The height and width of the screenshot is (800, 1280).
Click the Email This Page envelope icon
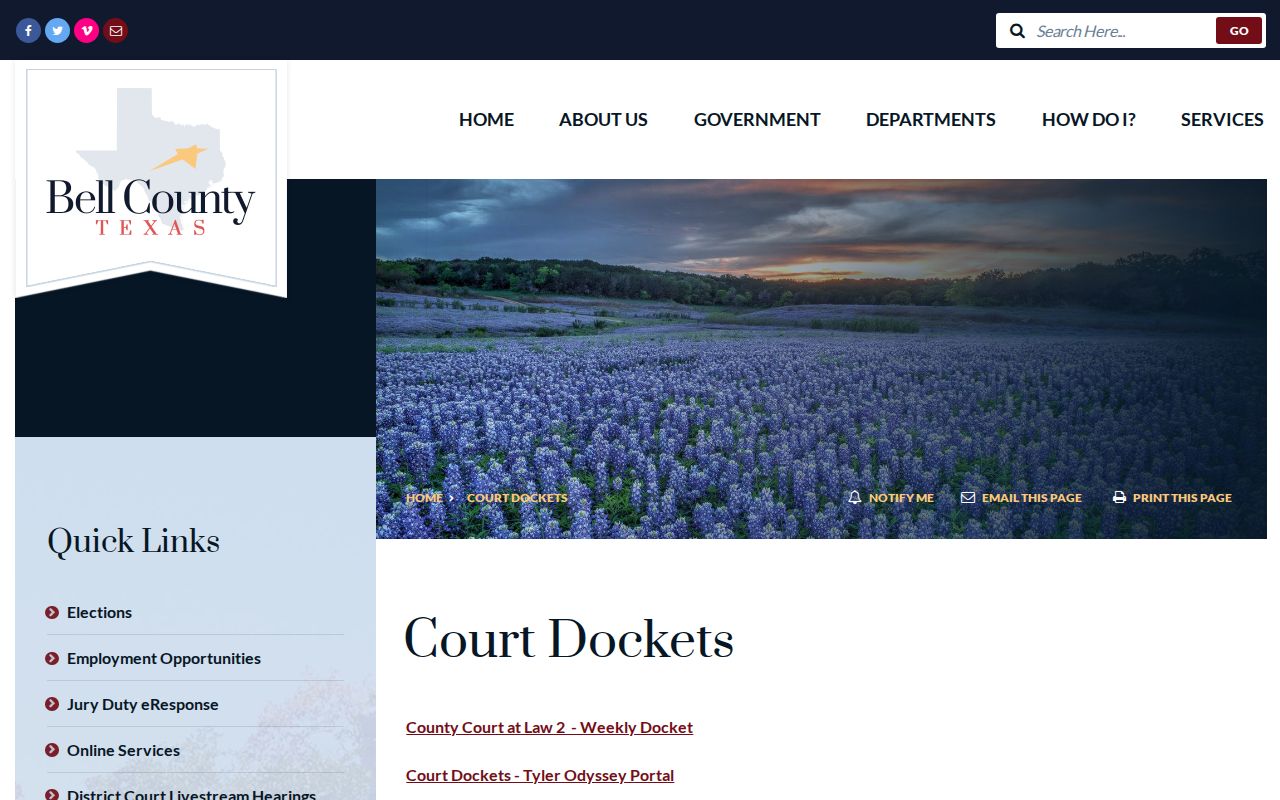click(968, 497)
